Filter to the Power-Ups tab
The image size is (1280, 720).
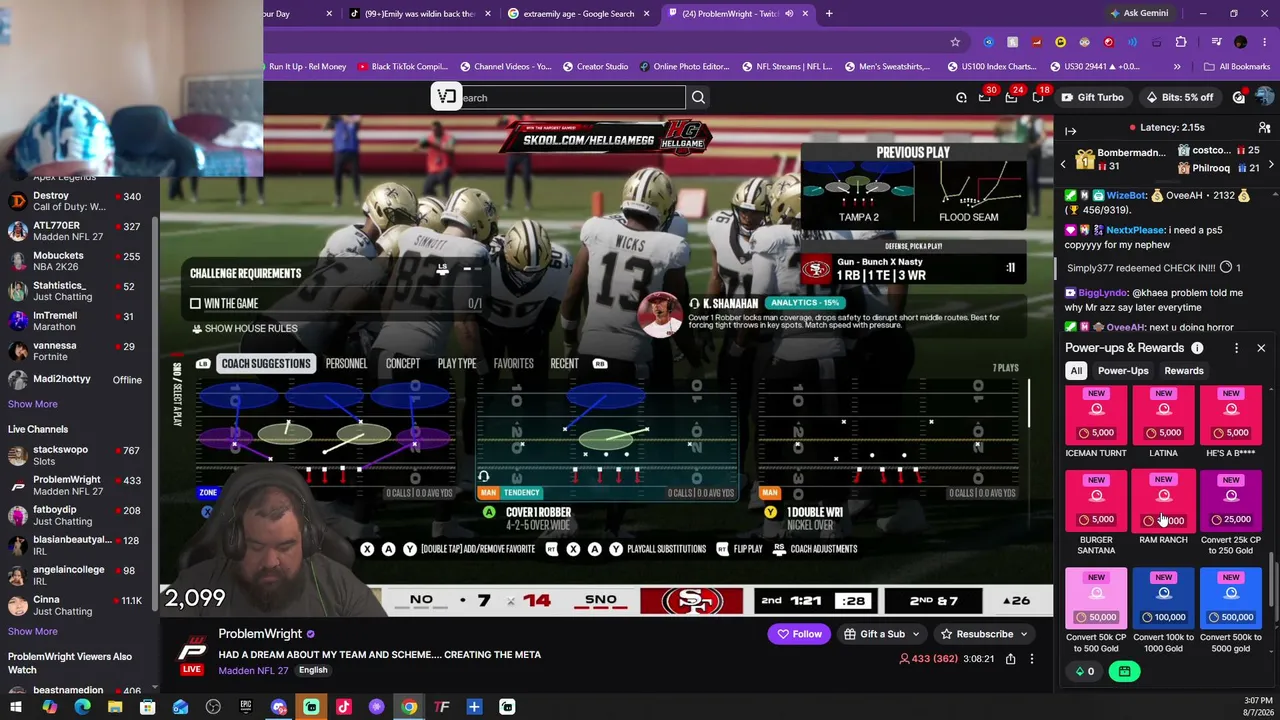point(1123,371)
